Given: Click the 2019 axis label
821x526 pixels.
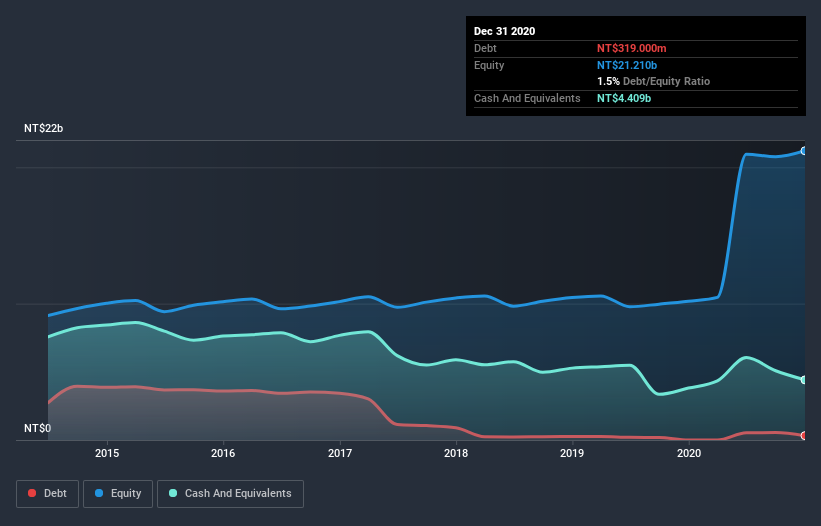Looking at the screenshot, I should (572, 453).
